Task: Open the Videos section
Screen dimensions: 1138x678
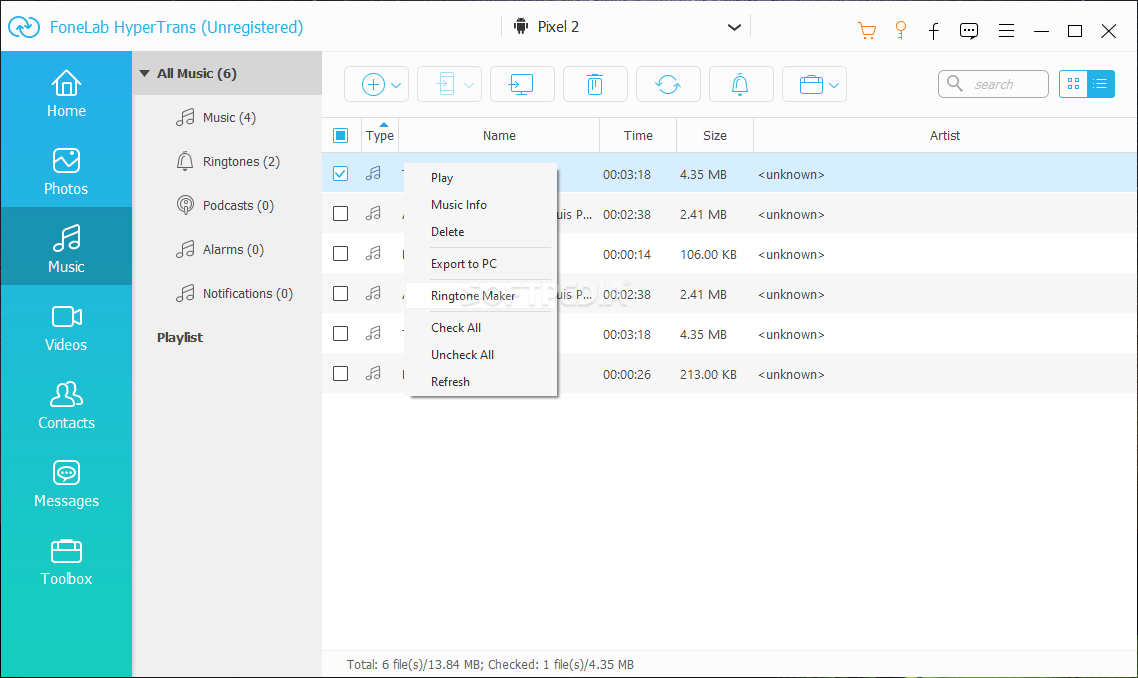Action: (x=66, y=328)
